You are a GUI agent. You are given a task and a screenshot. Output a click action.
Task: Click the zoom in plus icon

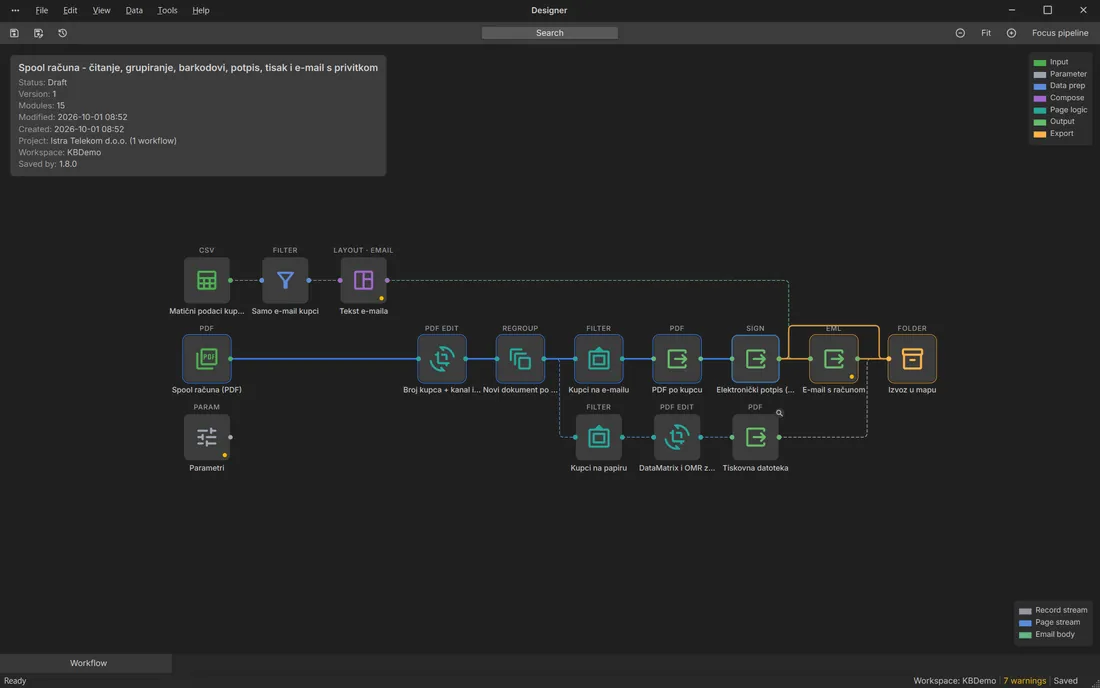pyautogui.click(x=1011, y=33)
